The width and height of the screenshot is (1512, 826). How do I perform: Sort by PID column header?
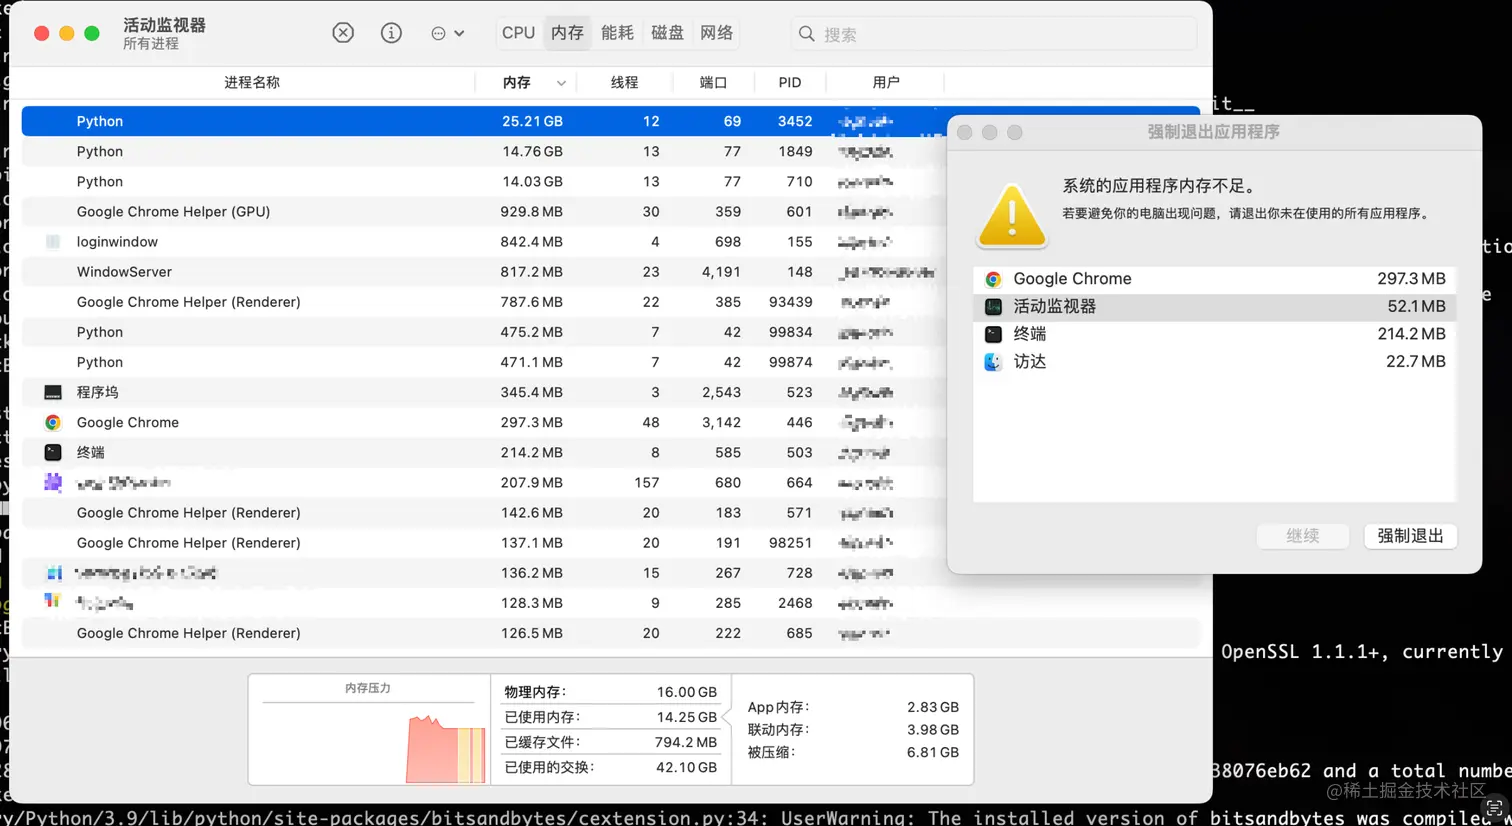click(790, 82)
